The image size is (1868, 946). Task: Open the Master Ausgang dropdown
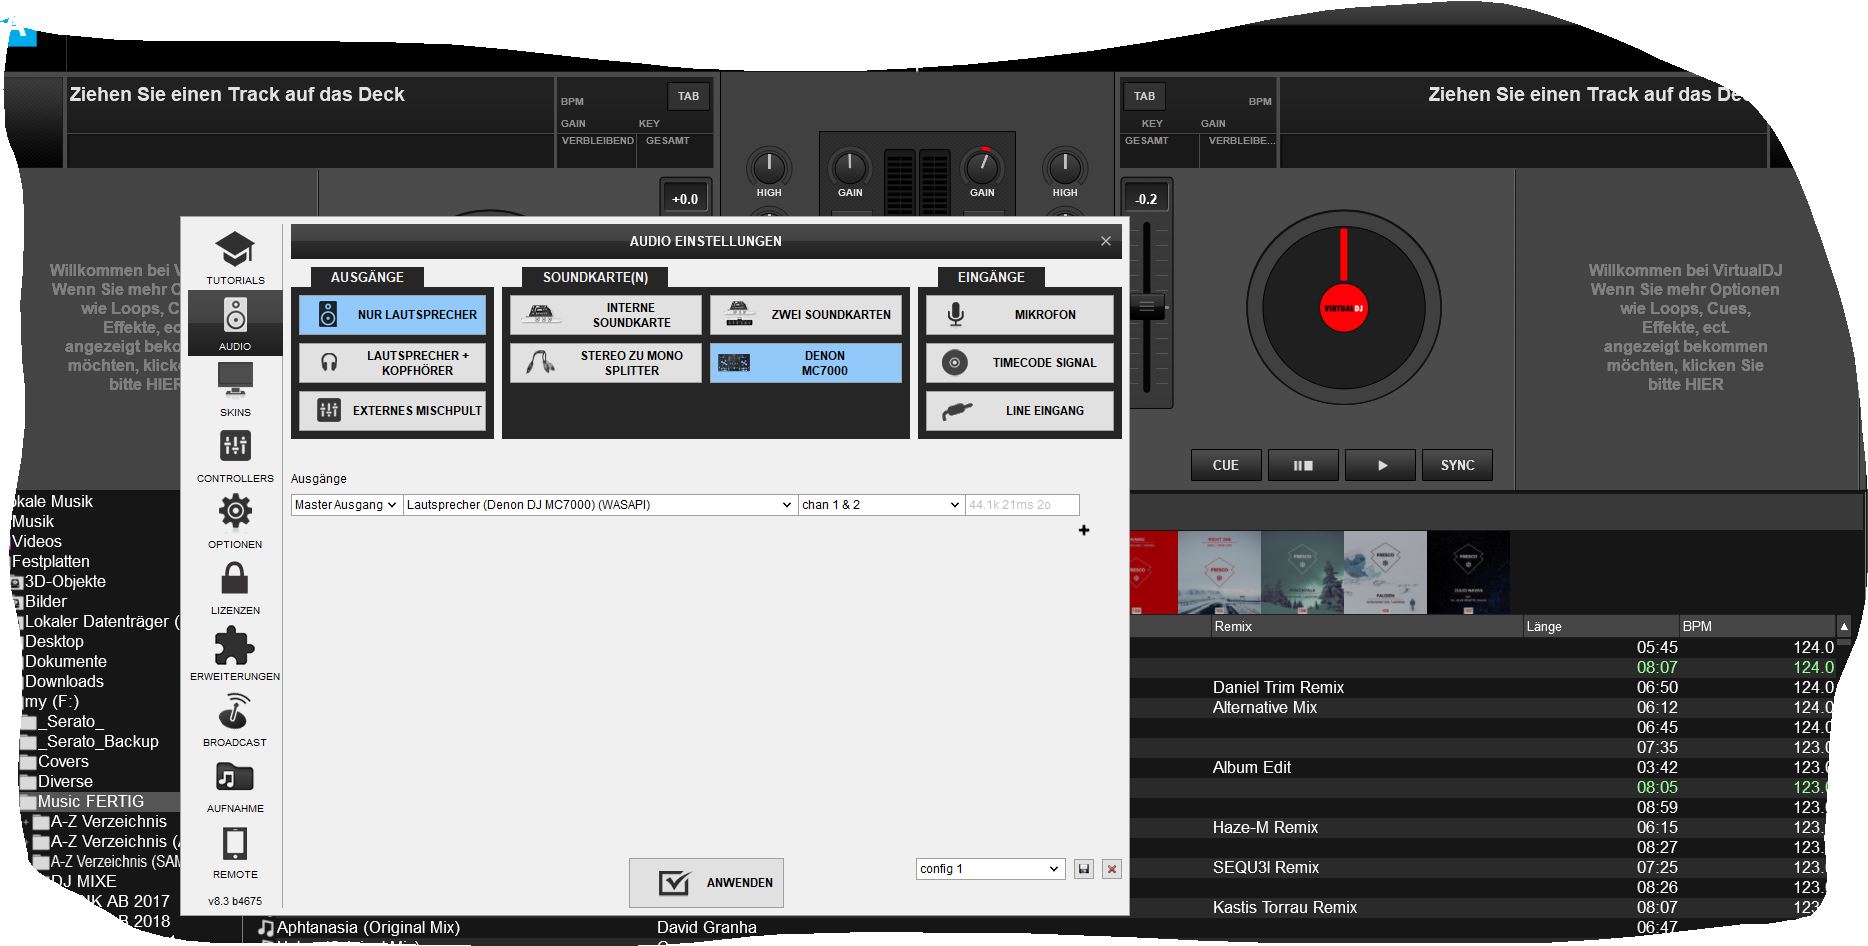pyautogui.click(x=346, y=505)
